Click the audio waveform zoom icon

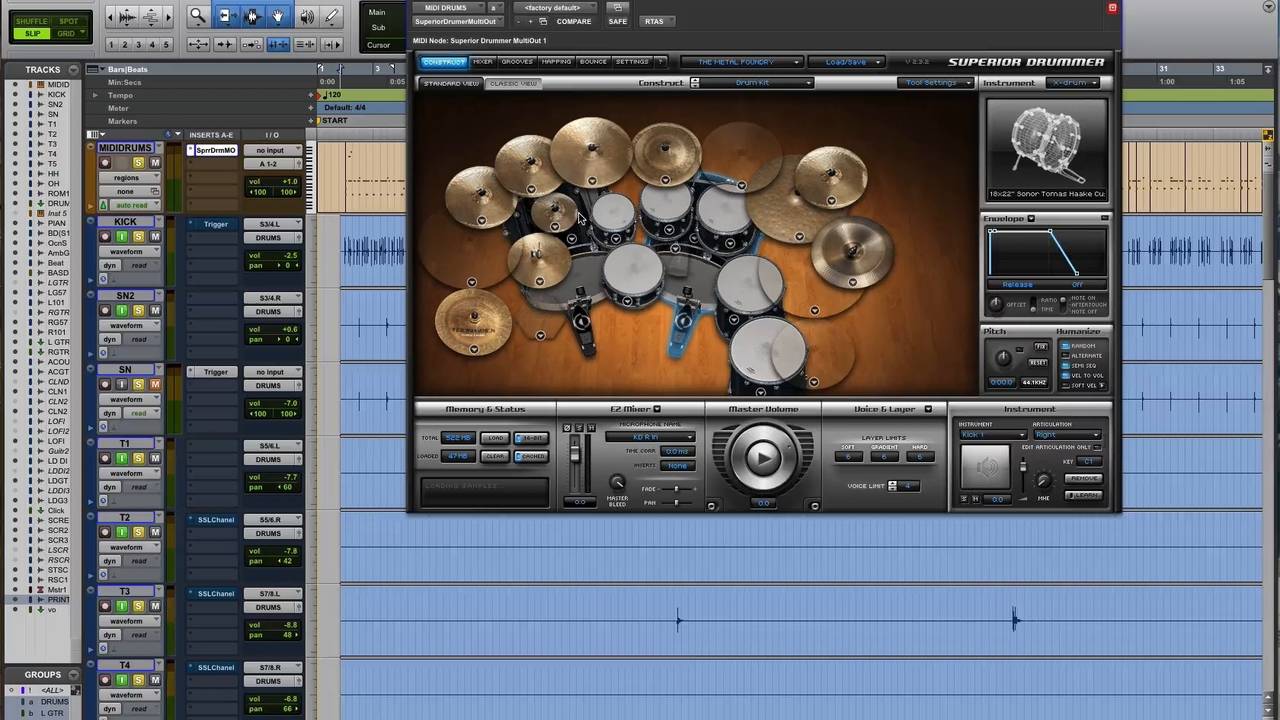[x=127, y=17]
